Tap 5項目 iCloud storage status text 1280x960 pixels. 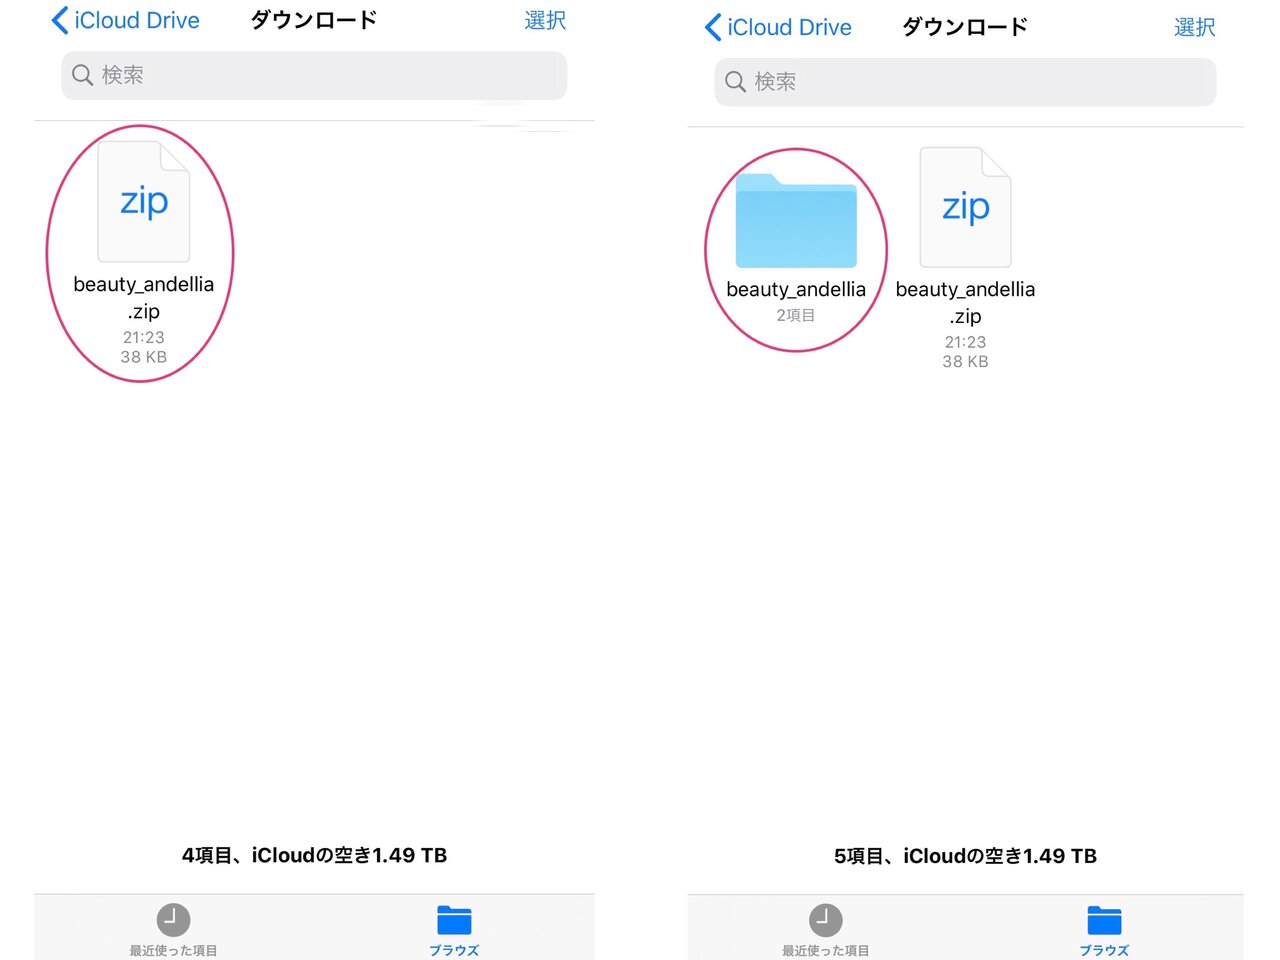(x=965, y=856)
